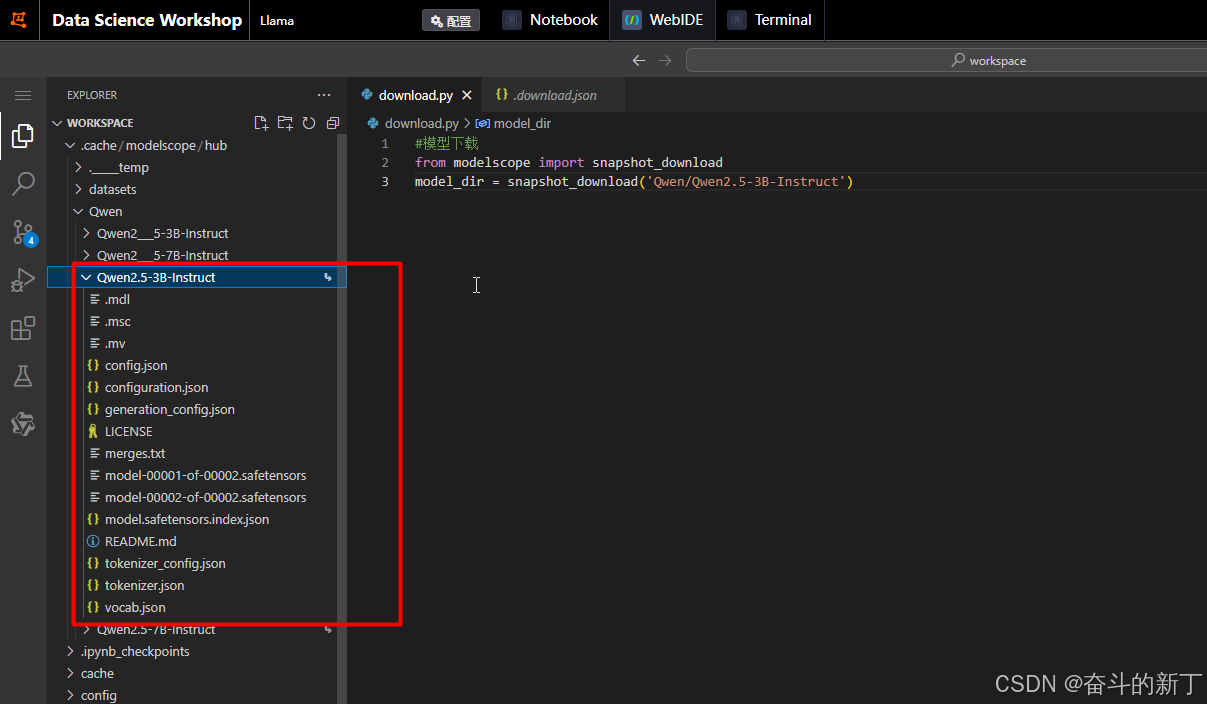
Task: Open tokenizer.json file
Action: pyautogui.click(x=144, y=585)
